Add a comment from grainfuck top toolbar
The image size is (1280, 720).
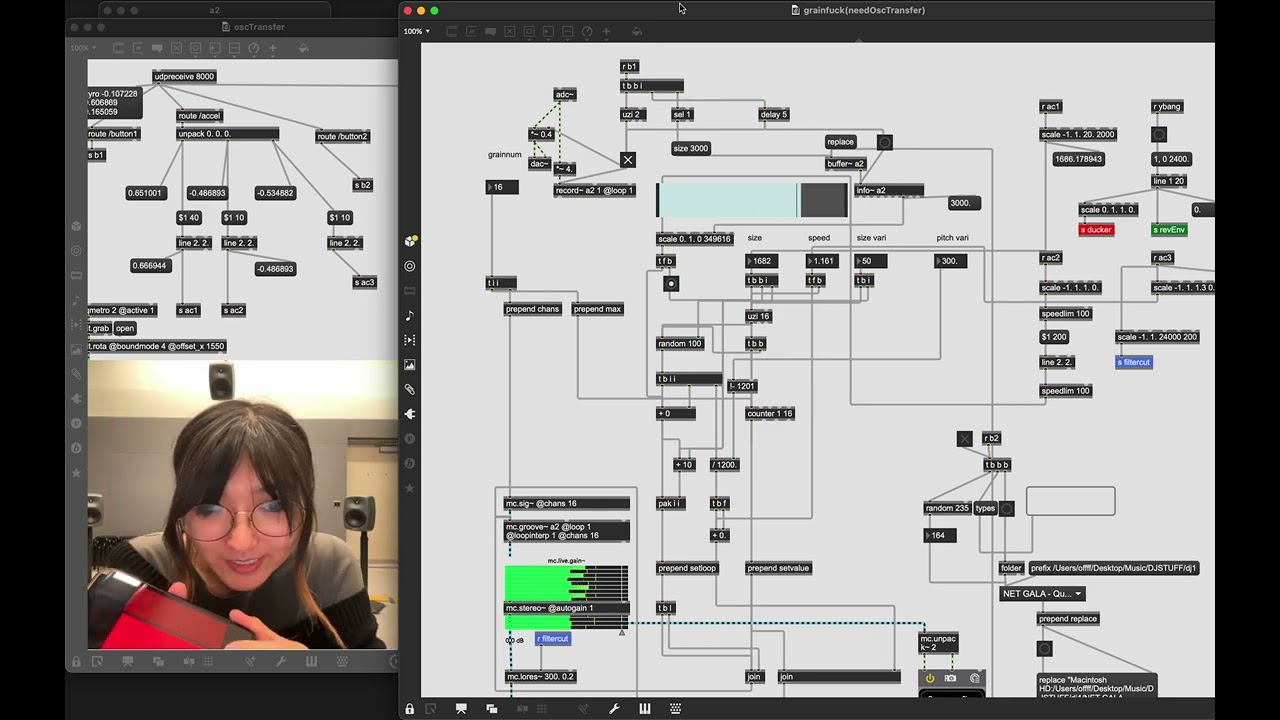click(490, 32)
